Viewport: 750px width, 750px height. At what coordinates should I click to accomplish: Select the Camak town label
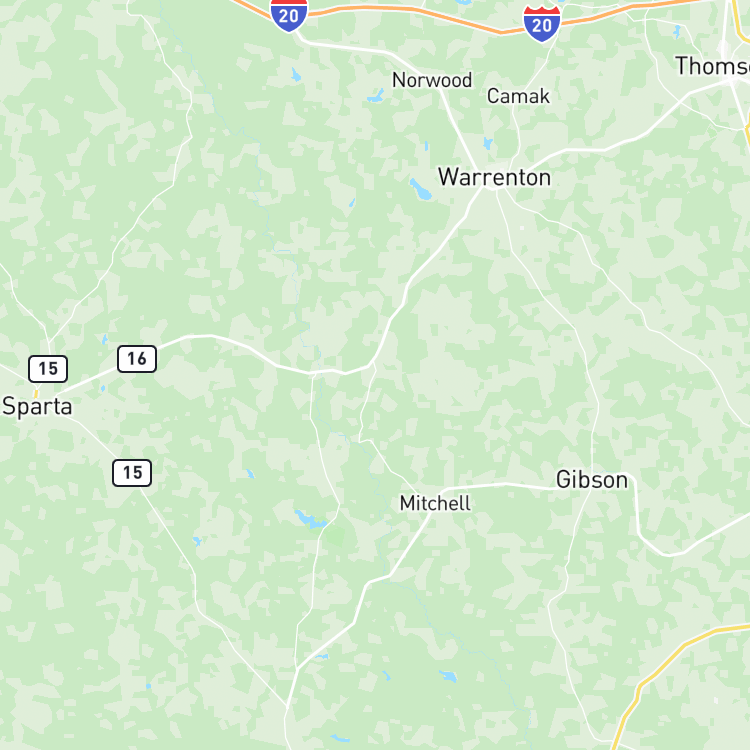click(x=518, y=96)
